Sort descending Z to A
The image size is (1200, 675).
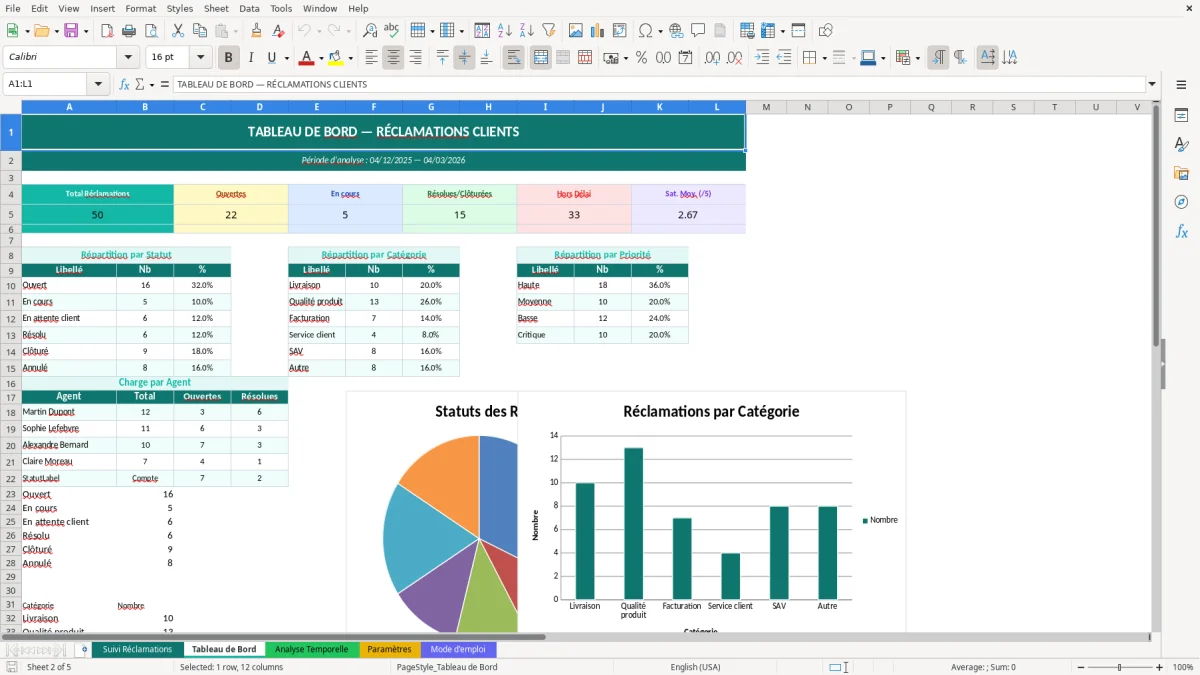point(527,31)
